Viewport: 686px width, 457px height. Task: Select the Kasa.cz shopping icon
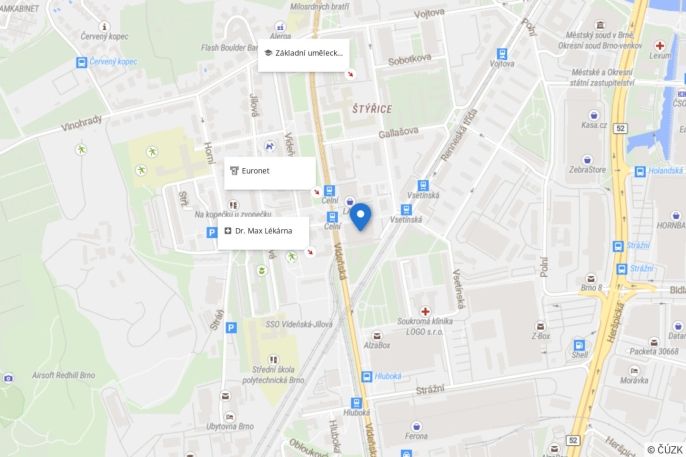coord(594,115)
